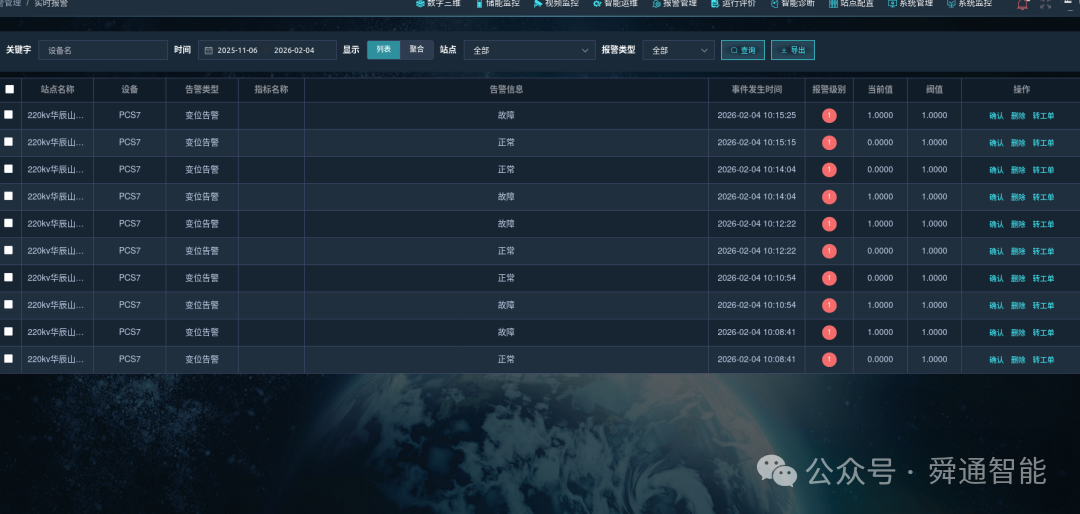The image size is (1080, 514).
Task: Switch the display mode to 列表
Action: click(x=384, y=50)
